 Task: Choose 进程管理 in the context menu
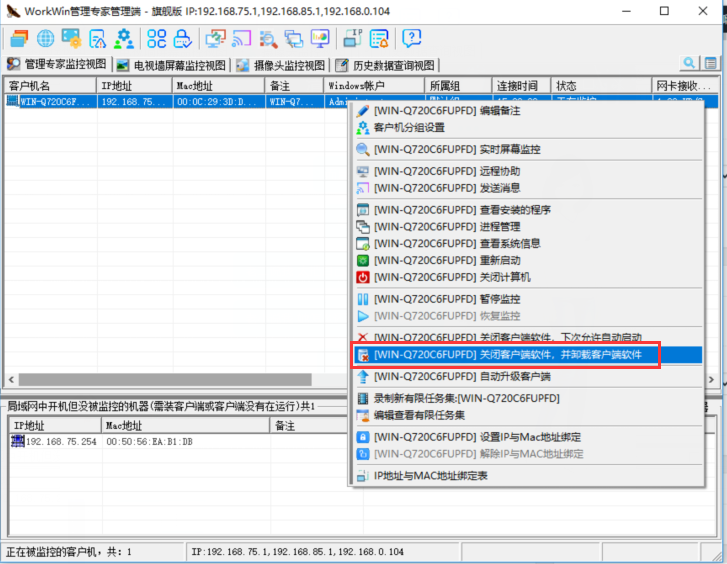[x=527, y=226]
